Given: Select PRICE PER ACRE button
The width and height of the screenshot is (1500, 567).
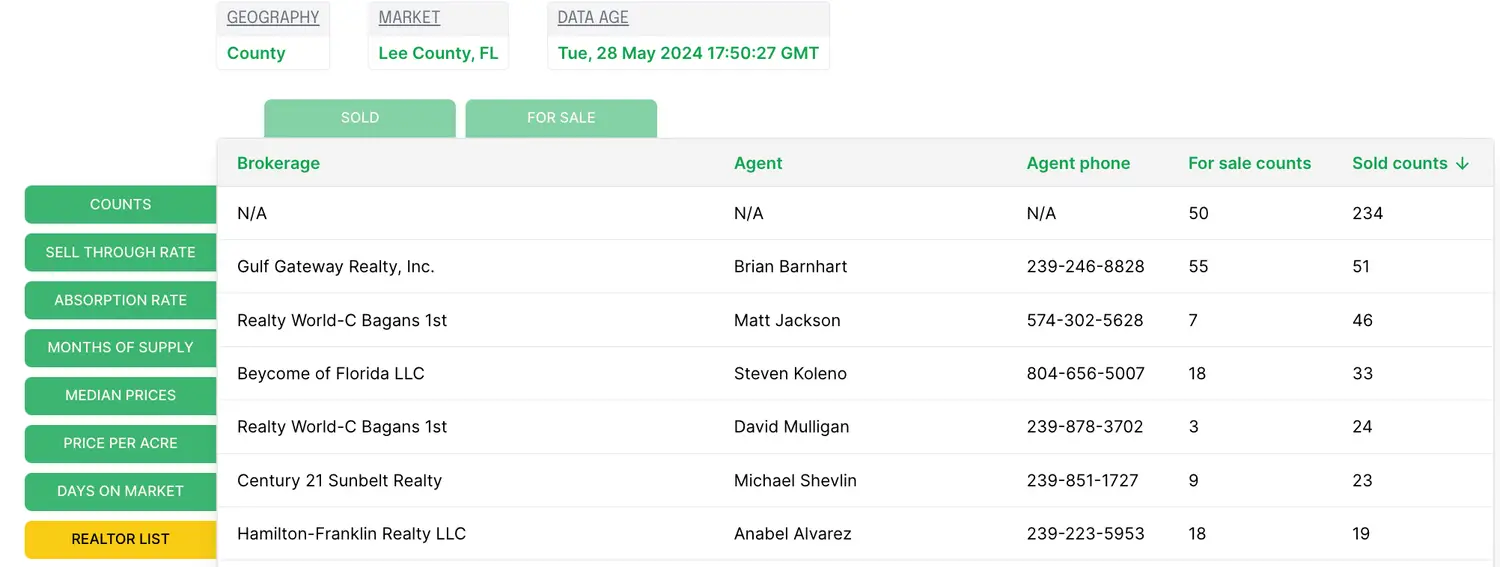Looking at the screenshot, I should 121,443.
